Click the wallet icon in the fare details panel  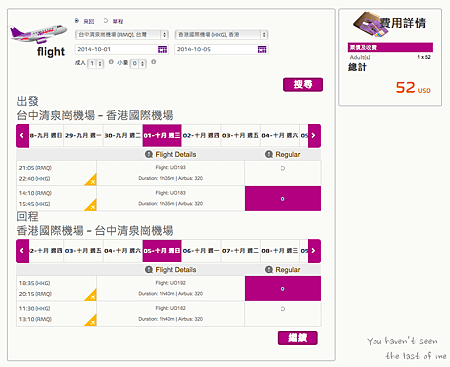click(x=370, y=25)
